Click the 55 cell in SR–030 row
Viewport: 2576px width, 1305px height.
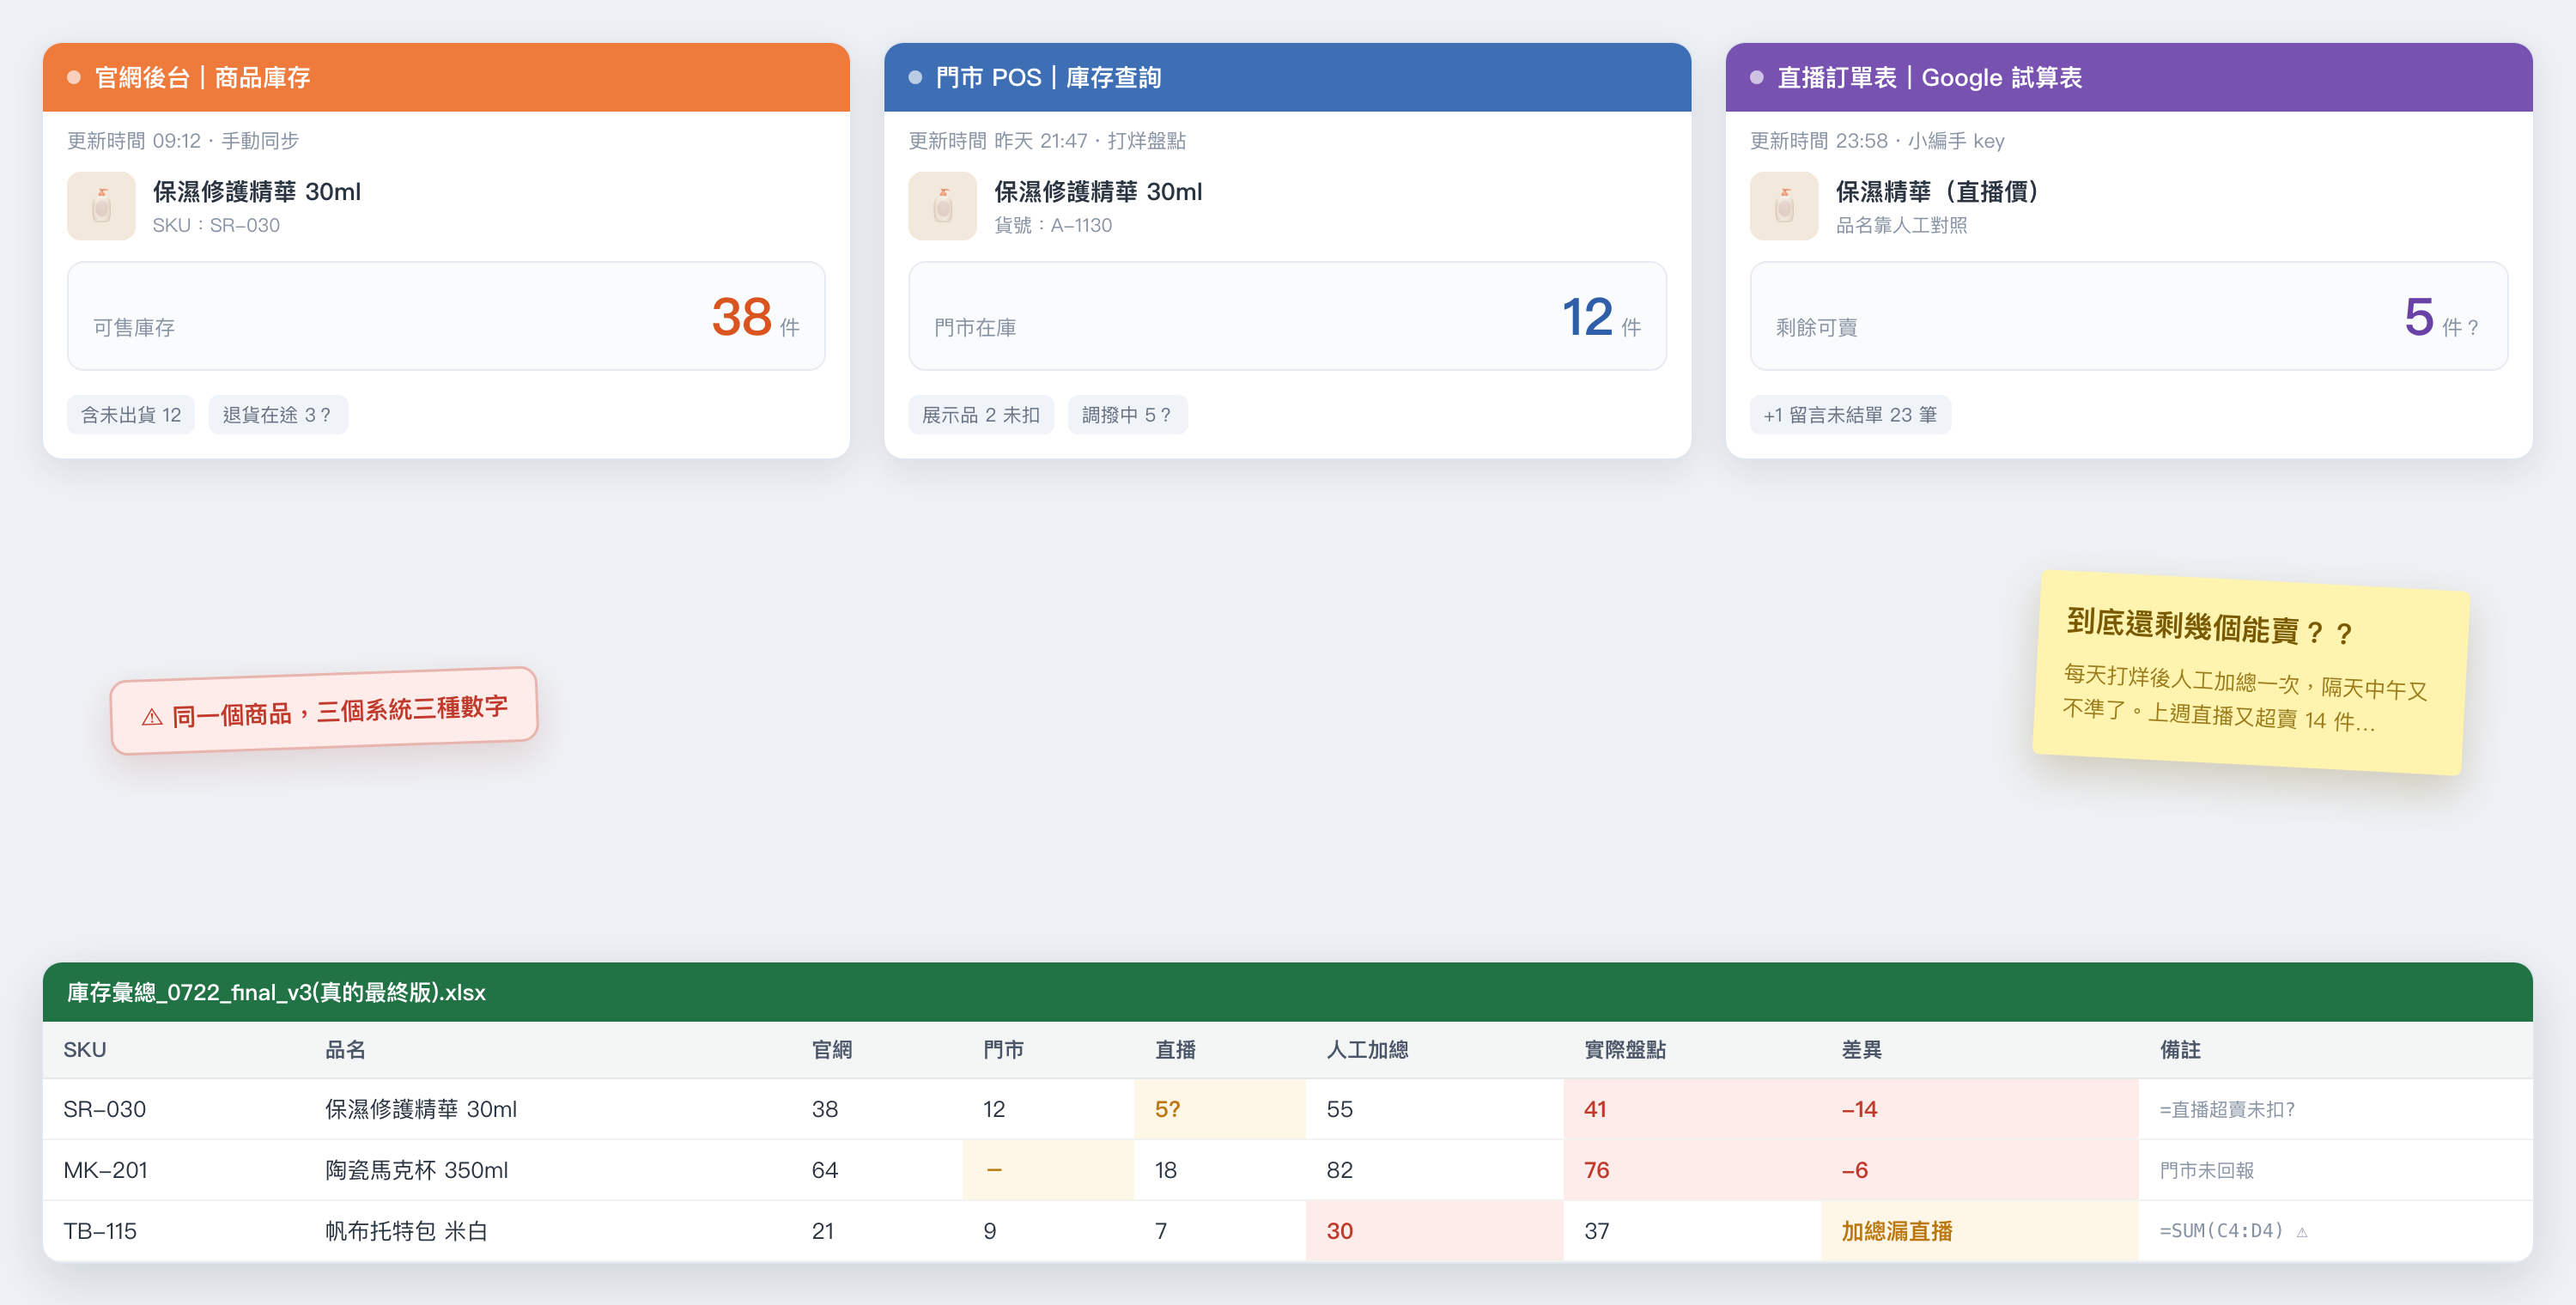(x=1435, y=1109)
